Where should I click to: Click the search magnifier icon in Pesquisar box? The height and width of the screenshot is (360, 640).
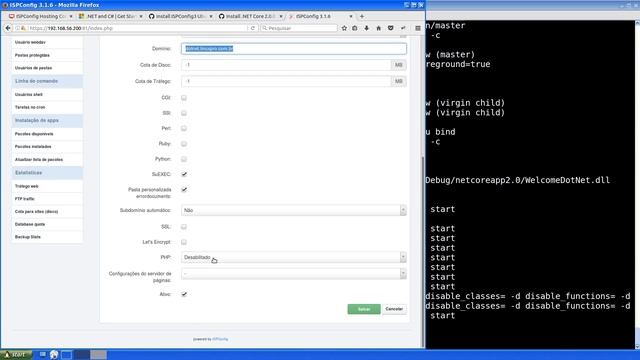tap(264, 28)
